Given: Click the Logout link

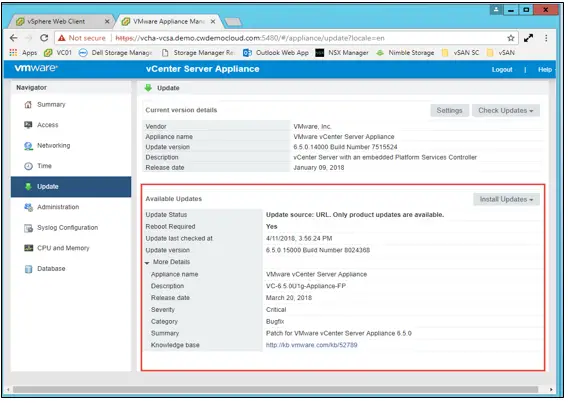Looking at the screenshot, I should point(502,70).
